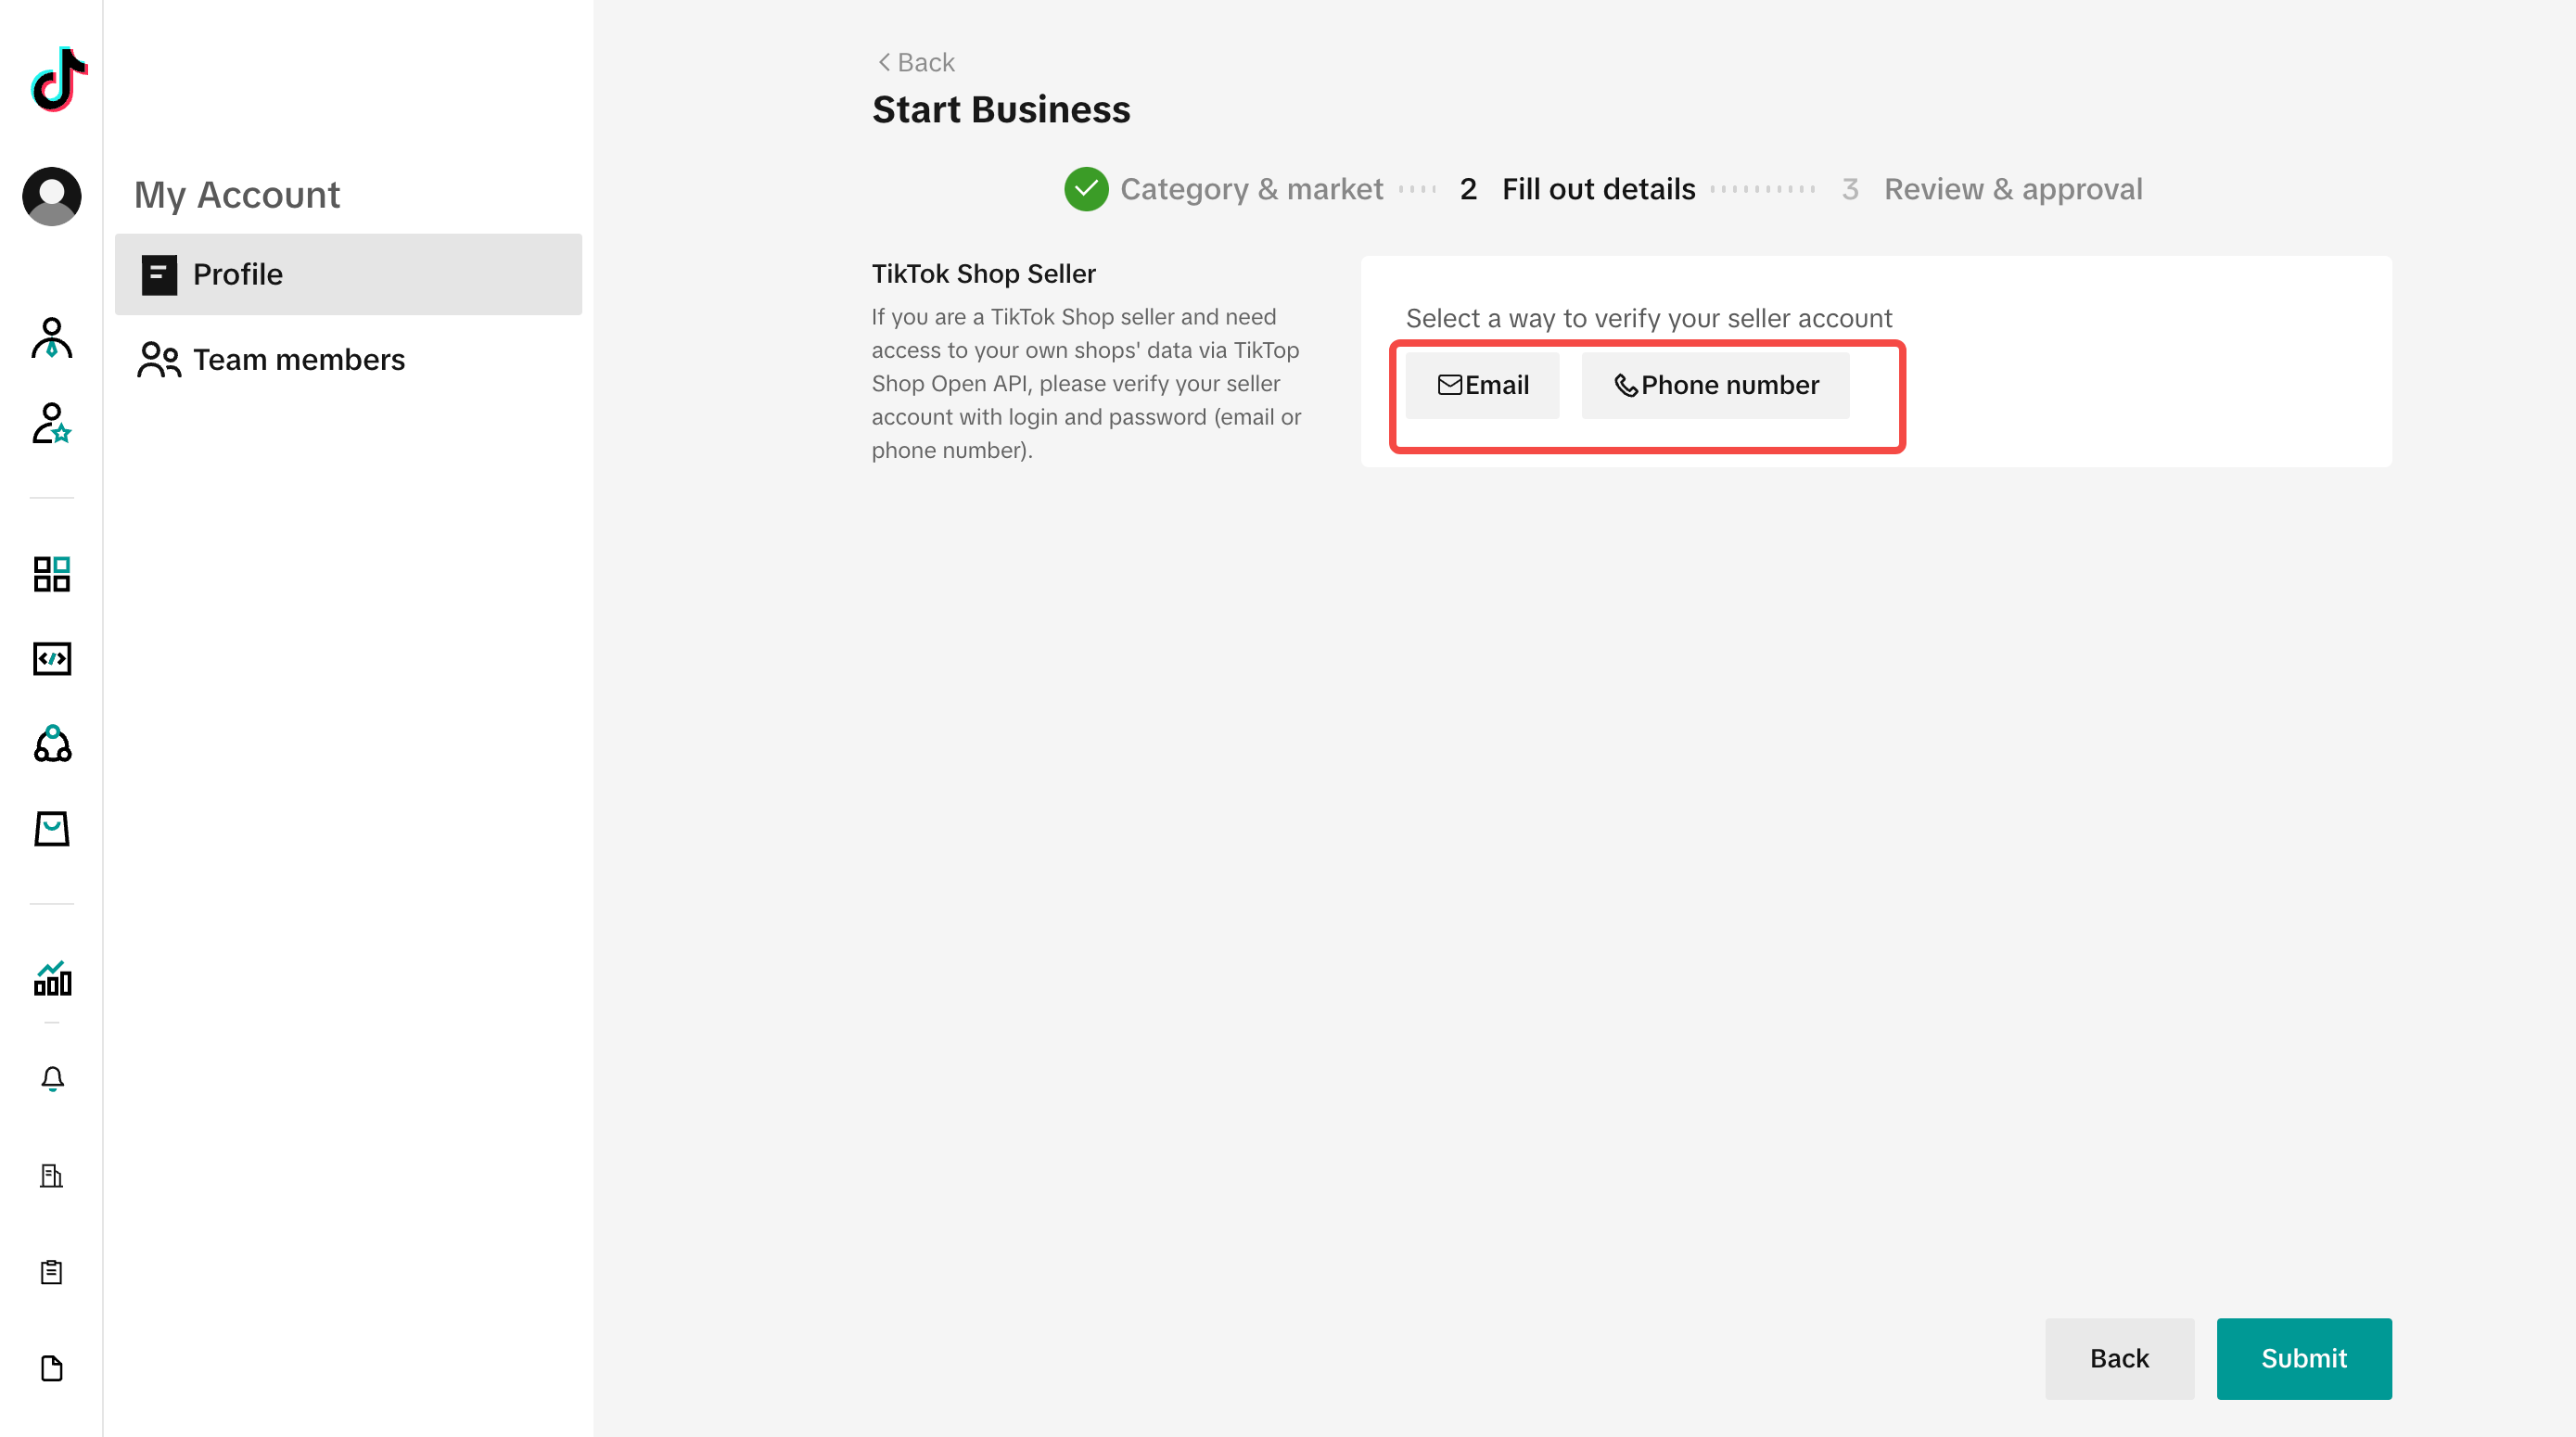Open the notifications bell icon
Viewport: 2576px width, 1437px height.
click(52, 1079)
